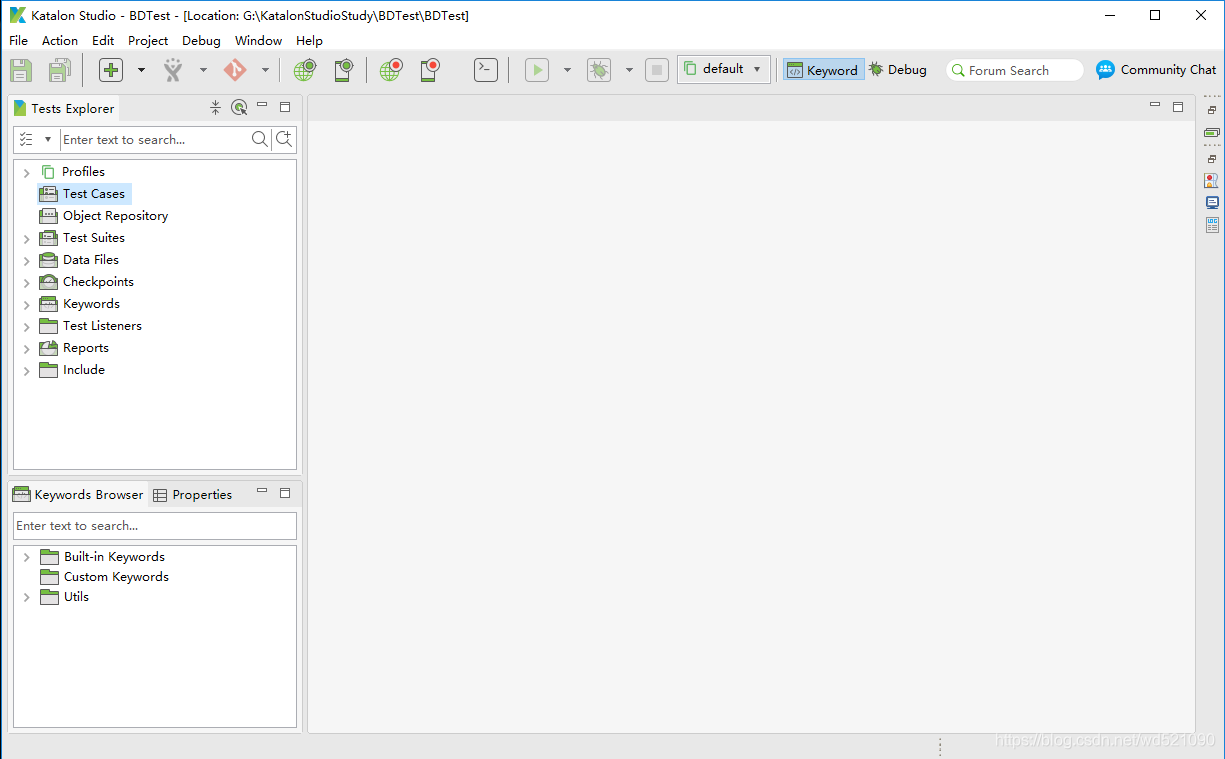The width and height of the screenshot is (1225, 759).
Task: Open the Log Viewer icon in right sidebar
Action: click(x=1212, y=224)
